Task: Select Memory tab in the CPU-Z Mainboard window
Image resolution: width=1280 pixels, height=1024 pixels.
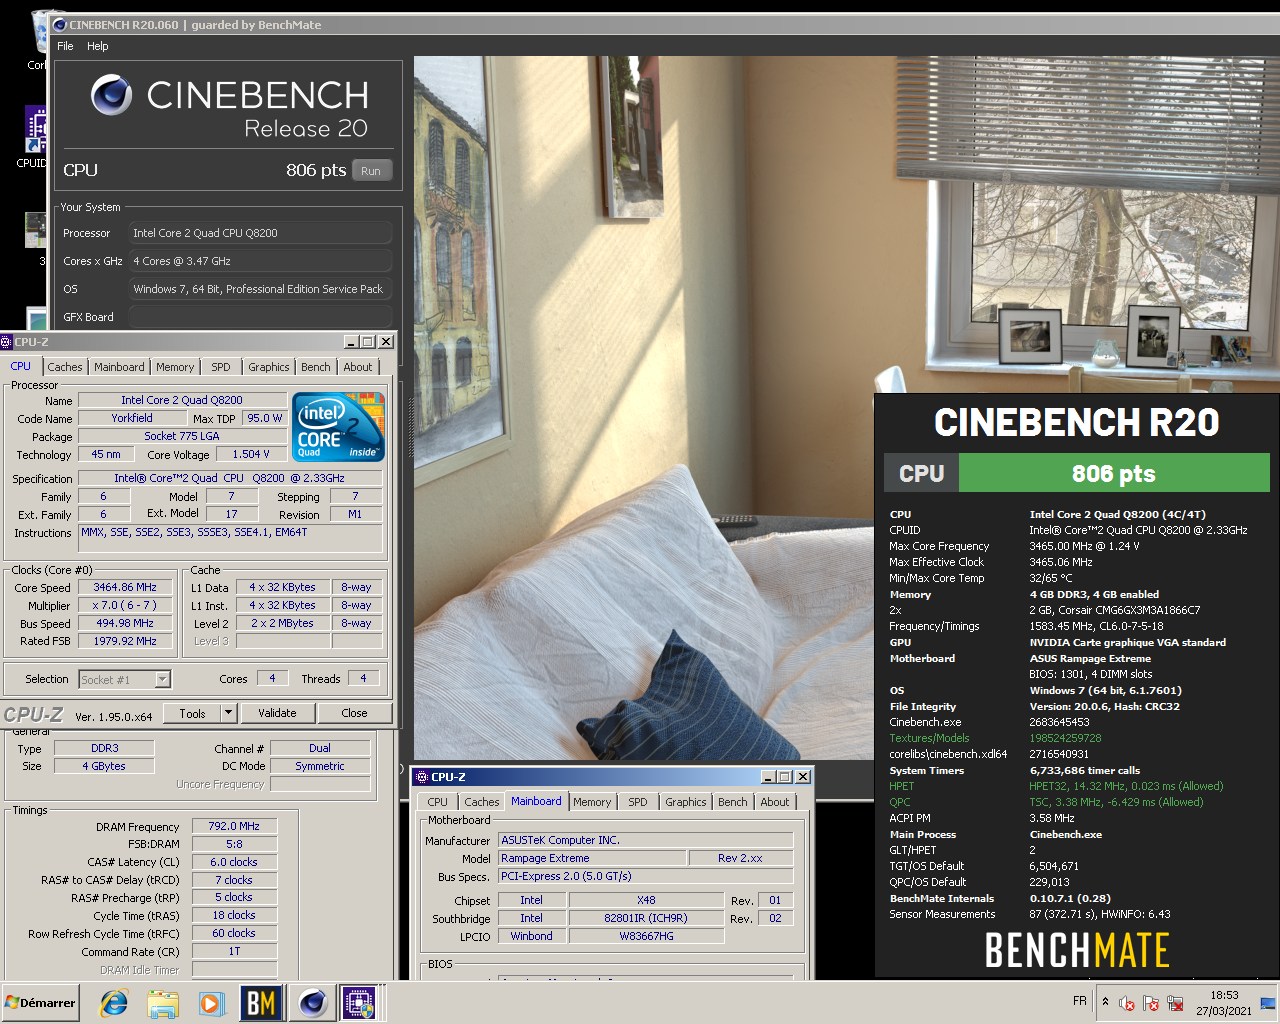Action: (x=592, y=802)
